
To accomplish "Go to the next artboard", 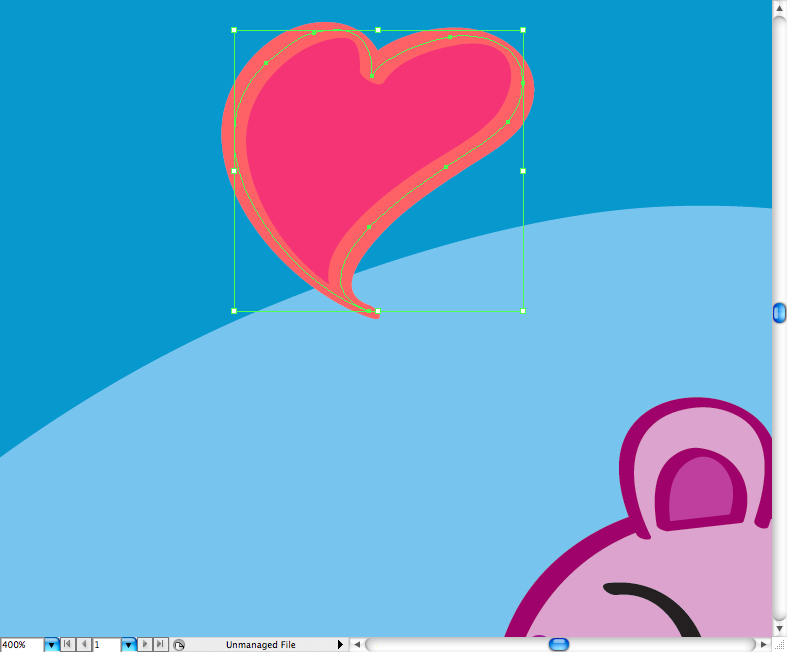I will pyautogui.click(x=145, y=645).
